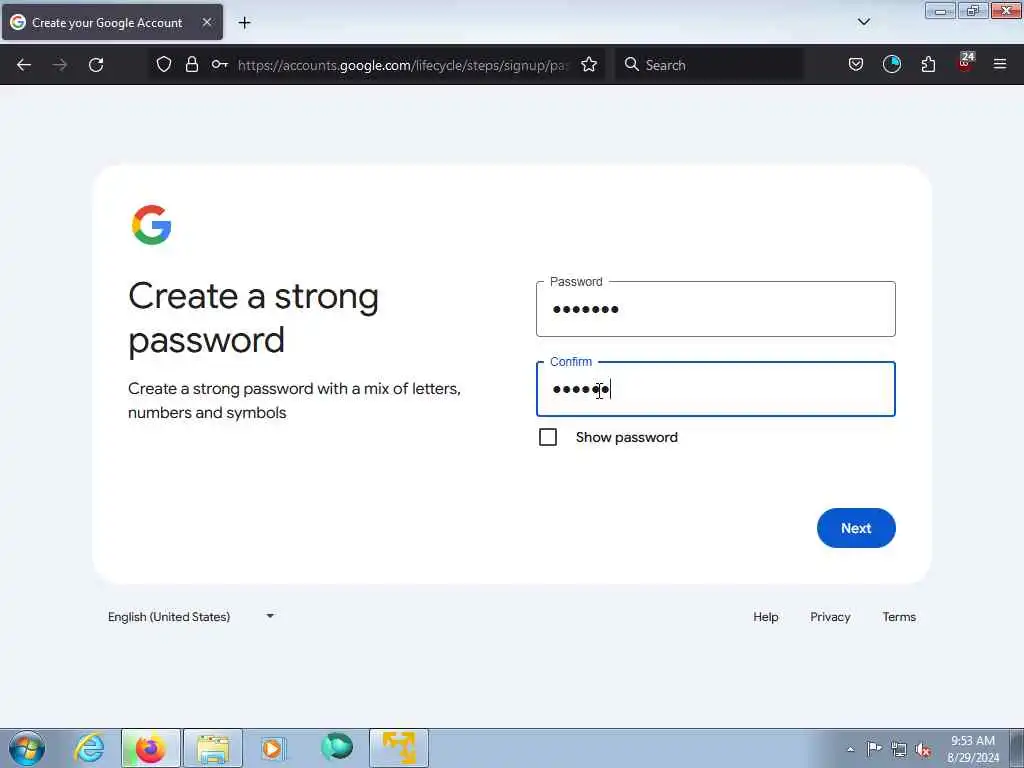Click the forward navigation arrow
This screenshot has width=1024, height=768.
coord(60,65)
